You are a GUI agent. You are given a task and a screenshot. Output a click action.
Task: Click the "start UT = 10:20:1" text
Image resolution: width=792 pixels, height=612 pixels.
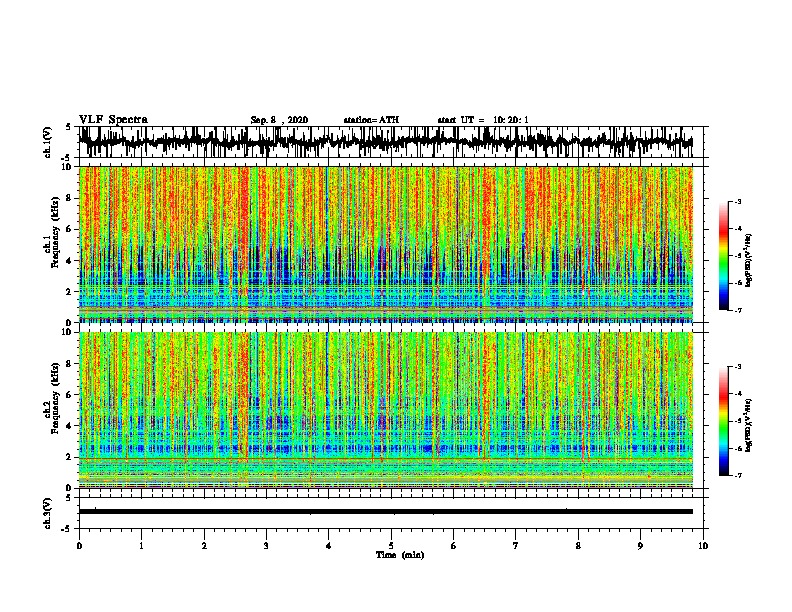tap(483, 120)
